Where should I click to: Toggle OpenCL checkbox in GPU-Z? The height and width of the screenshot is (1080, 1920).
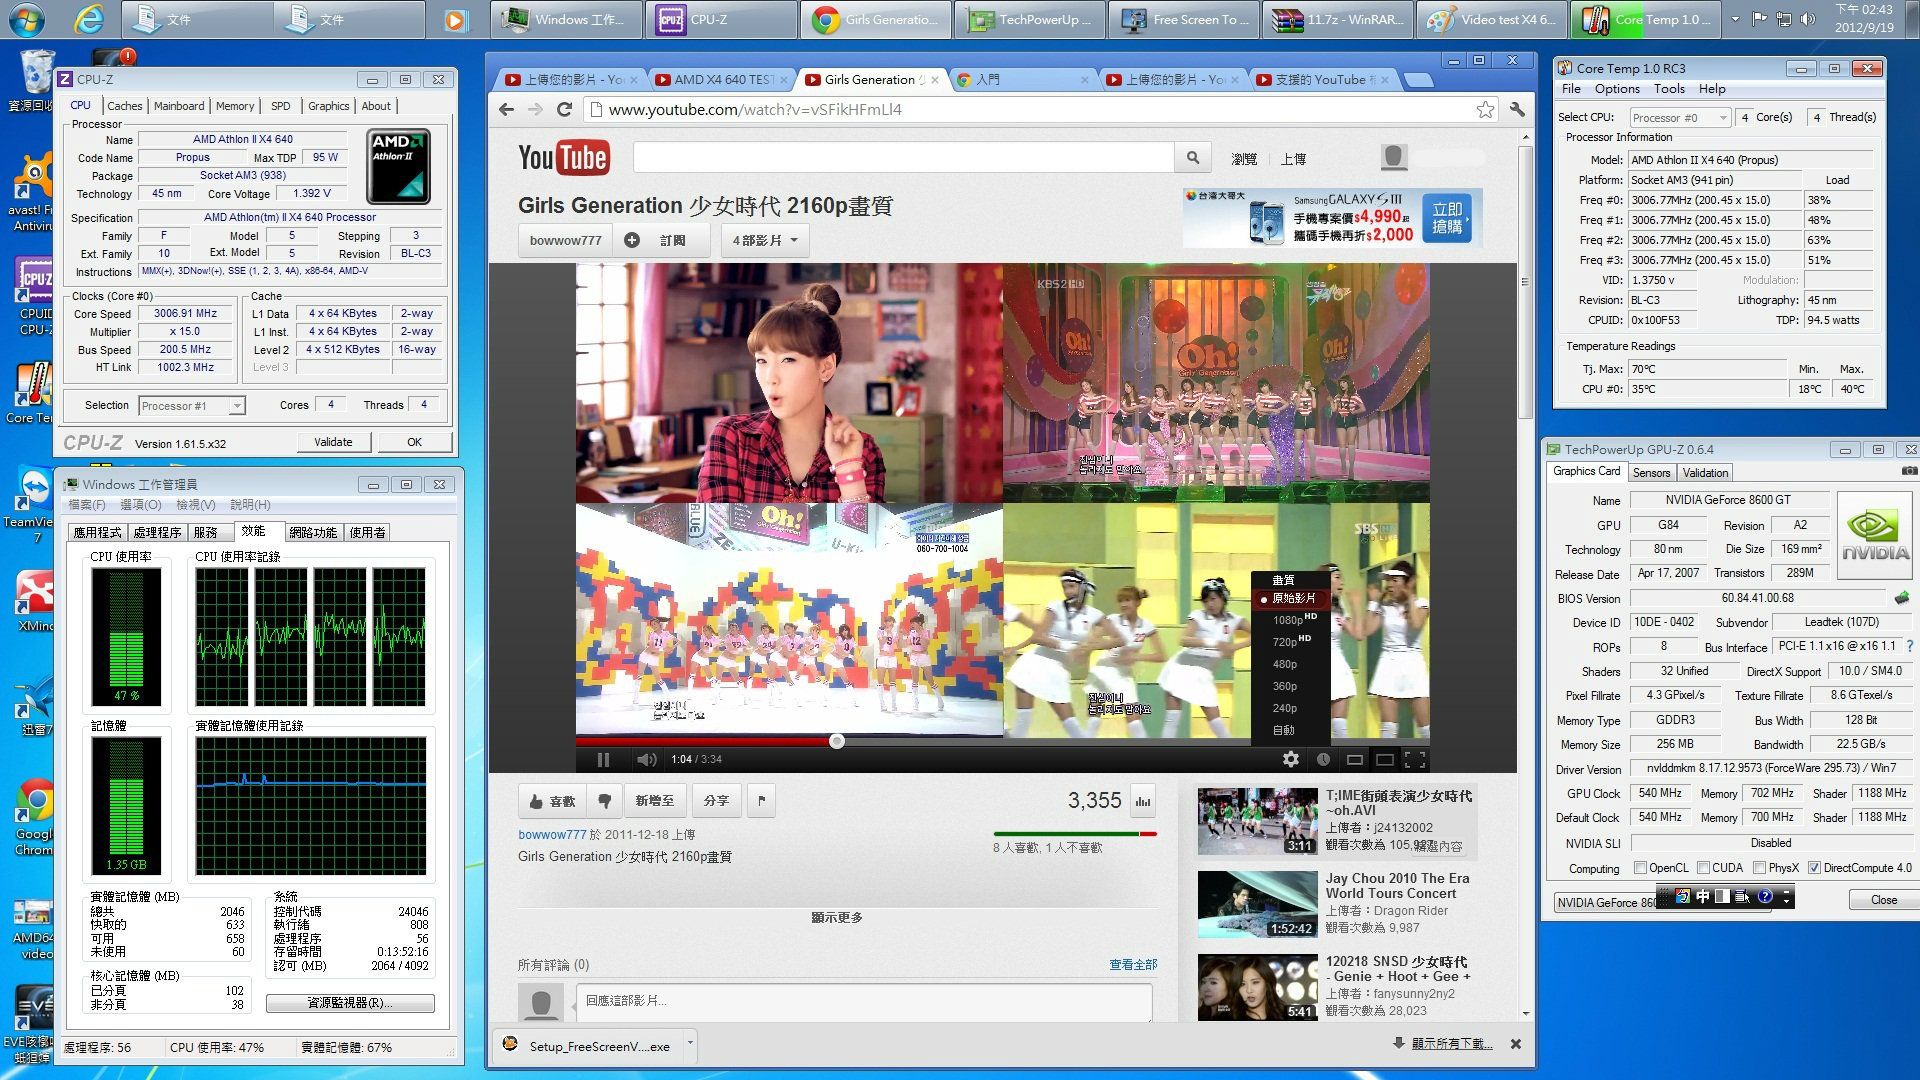[1640, 867]
